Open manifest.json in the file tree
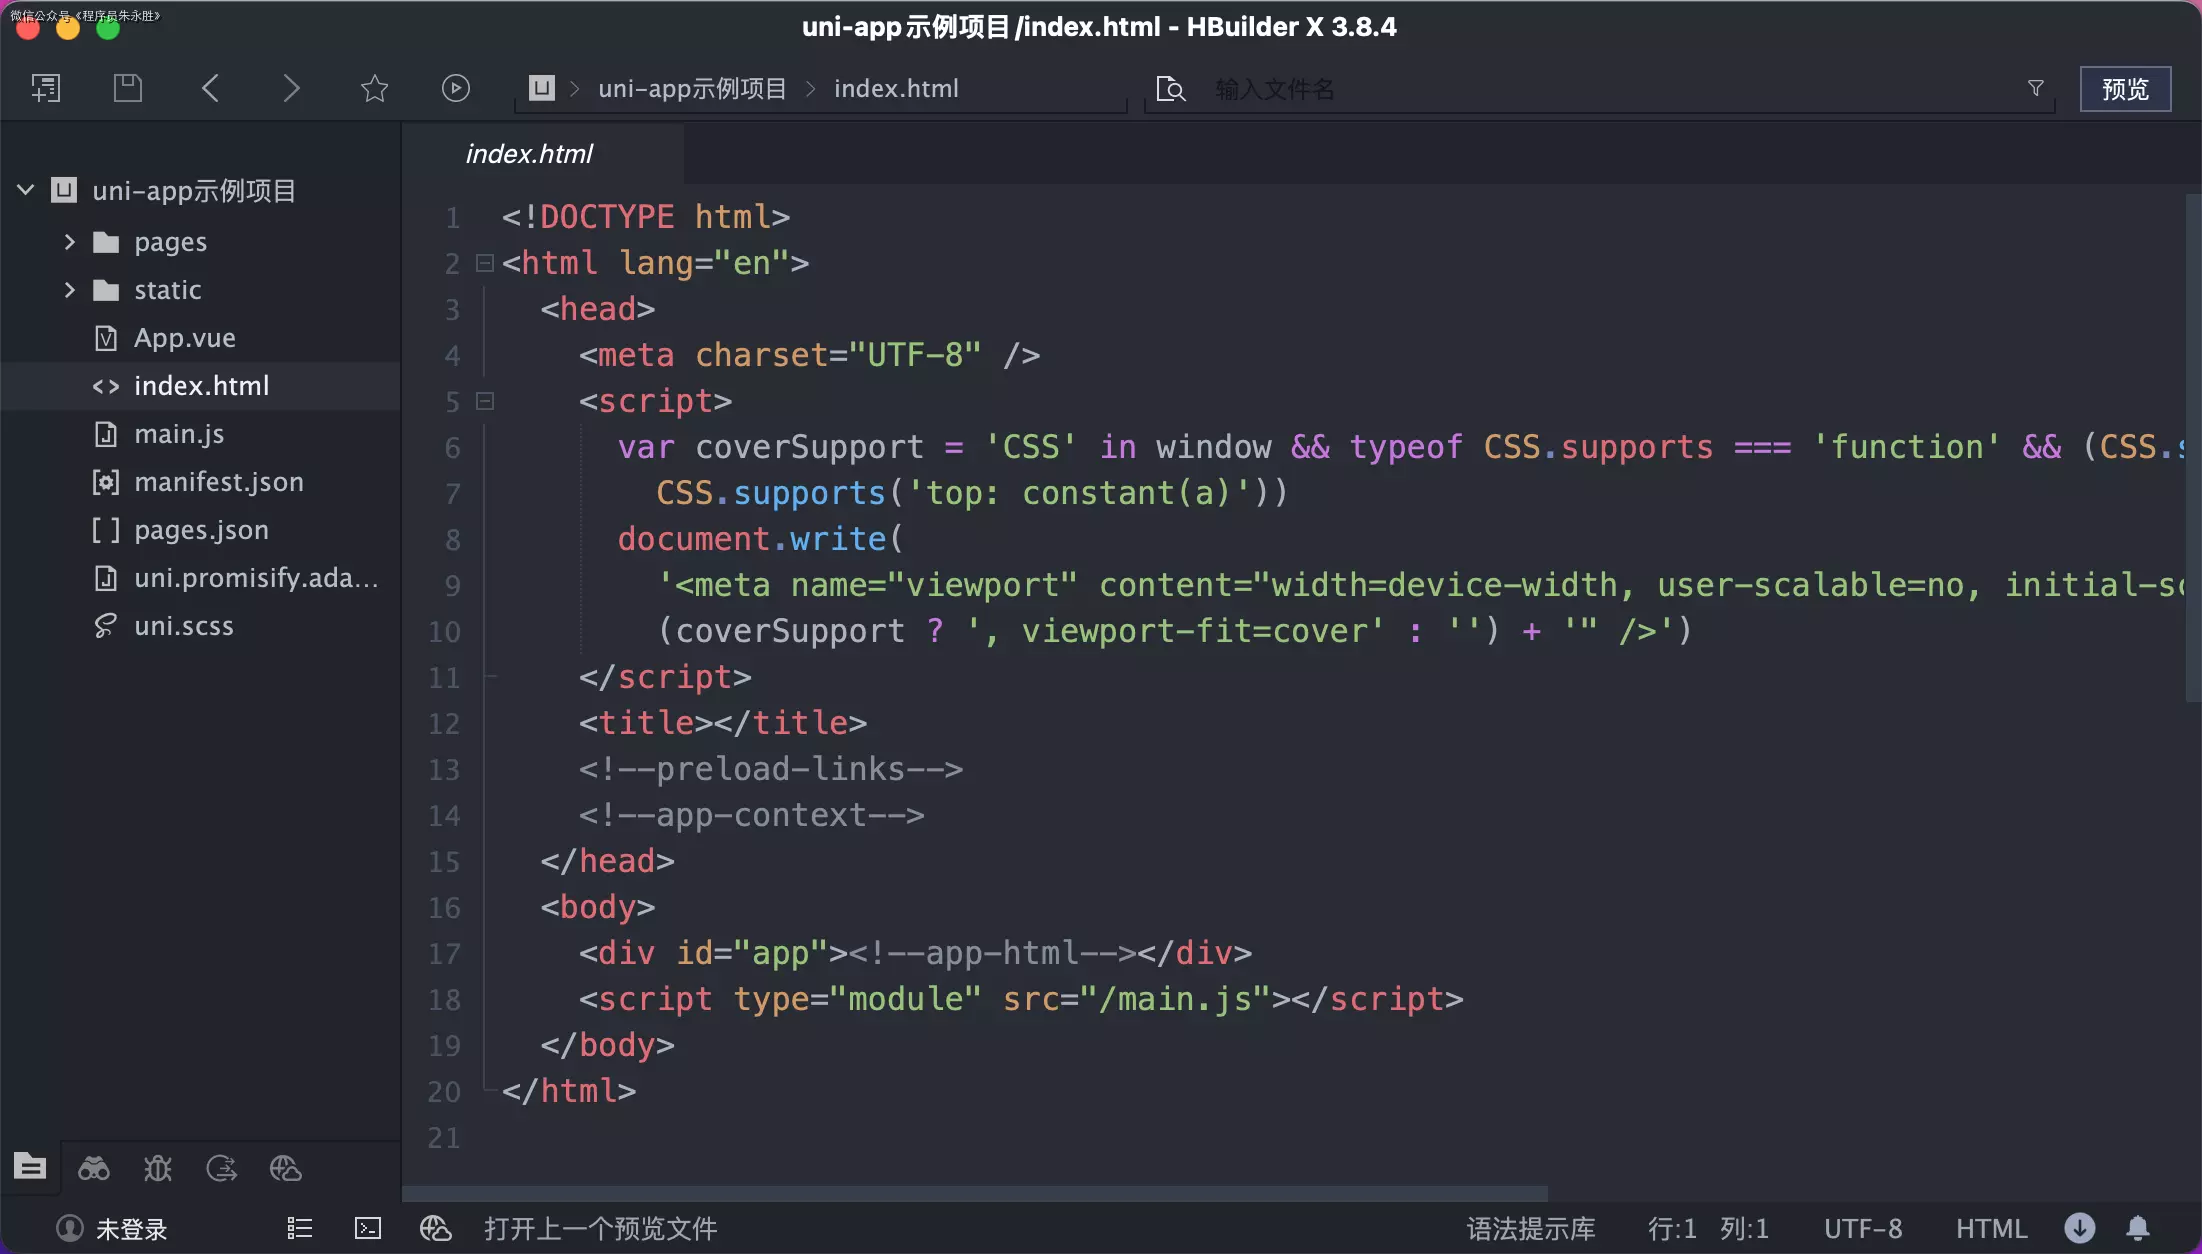 [x=218, y=482]
